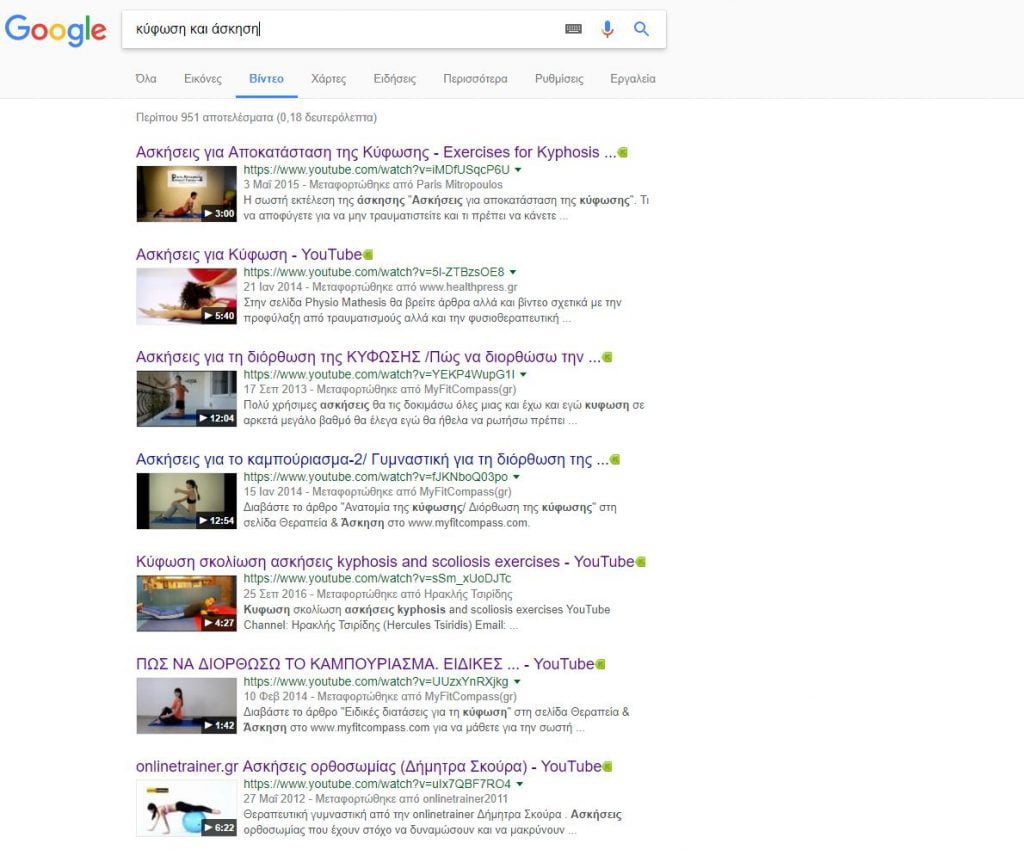The width and height of the screenshot is (1024, 856).
Task: Click date line 3 Μαΐ 2015 Paris Mitropoulos
Action: (373, 185)
